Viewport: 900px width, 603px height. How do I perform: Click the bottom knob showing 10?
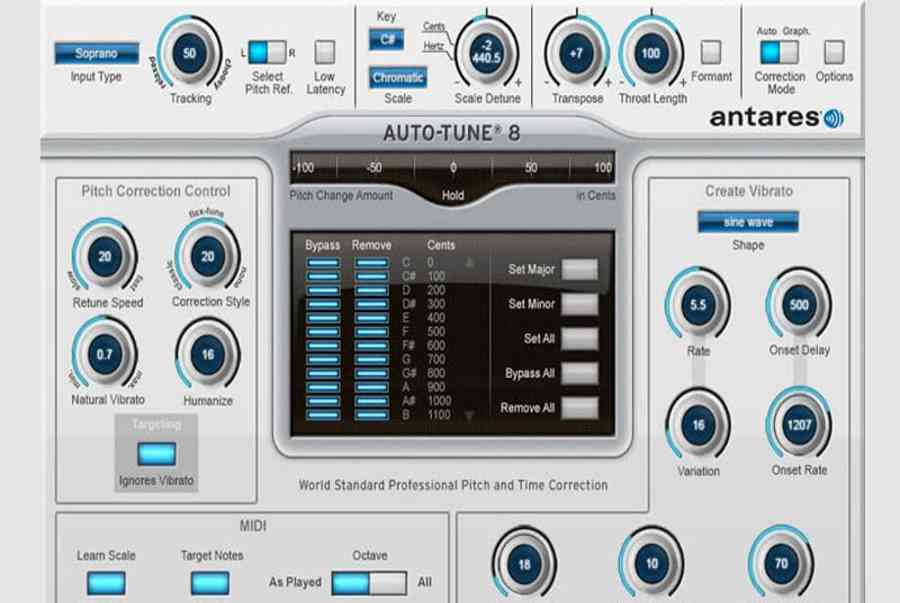pos(651,563)
